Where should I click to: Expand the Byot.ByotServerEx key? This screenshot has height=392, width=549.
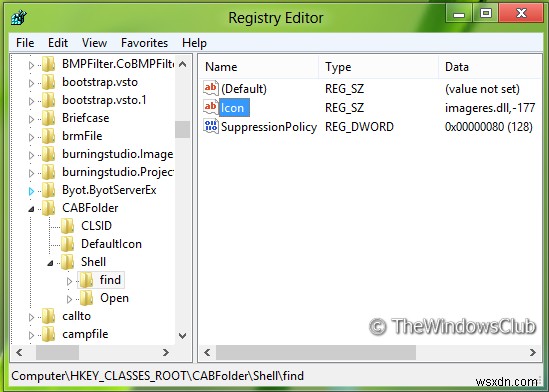point(31,191)
